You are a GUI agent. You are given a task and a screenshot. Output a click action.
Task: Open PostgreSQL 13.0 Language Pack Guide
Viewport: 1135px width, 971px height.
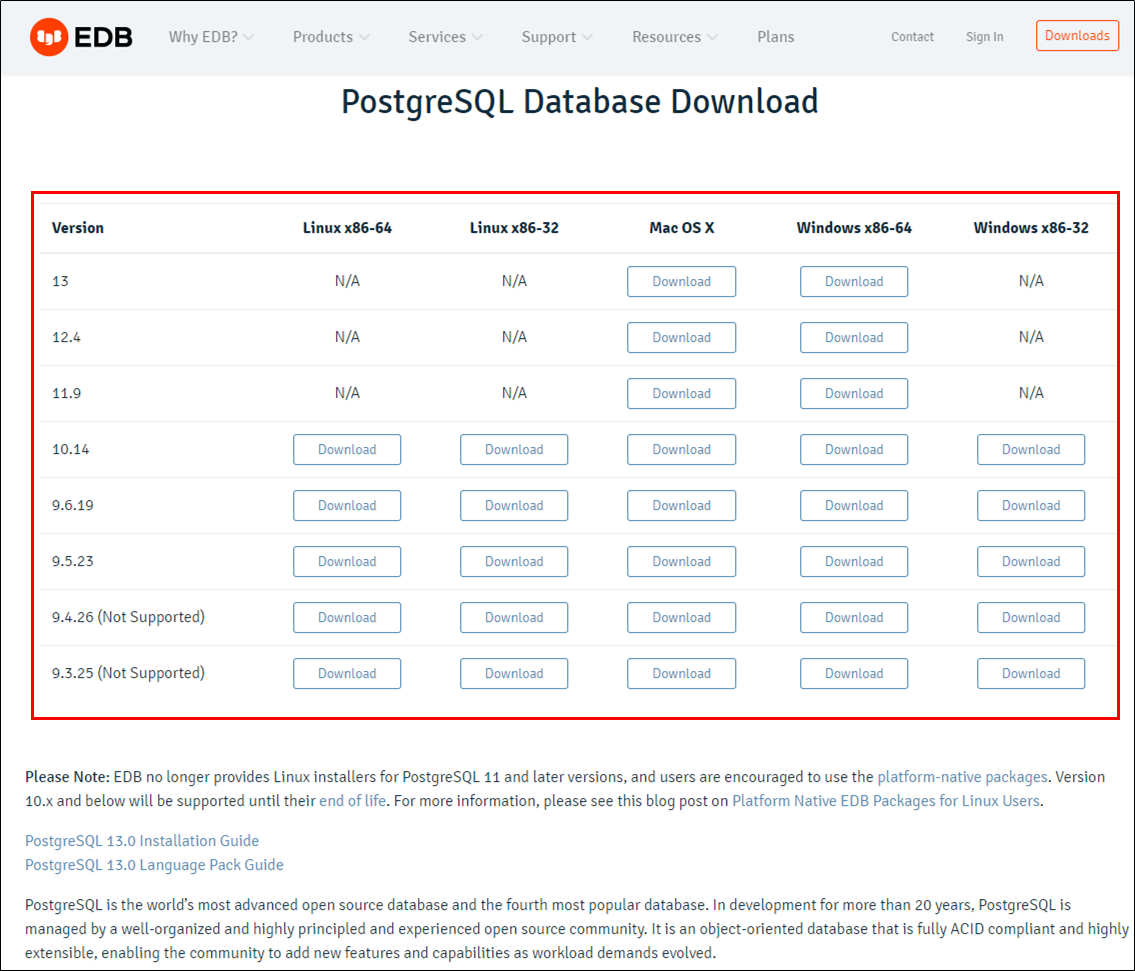point(154,865)
